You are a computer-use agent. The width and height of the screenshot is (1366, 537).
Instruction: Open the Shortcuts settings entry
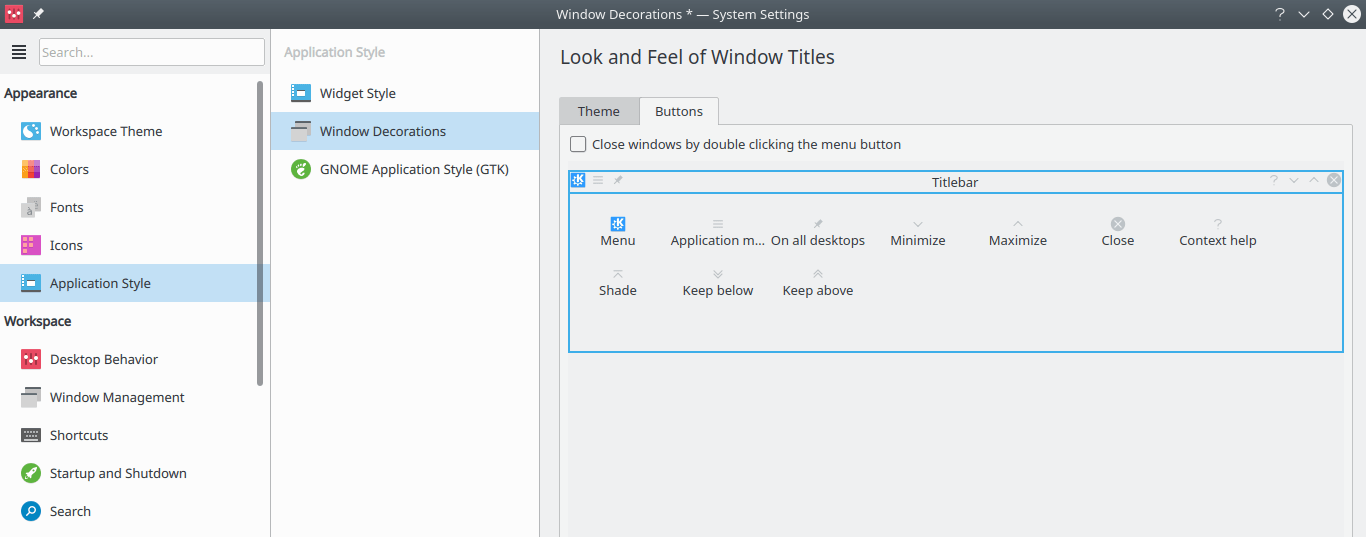[134, 435]
